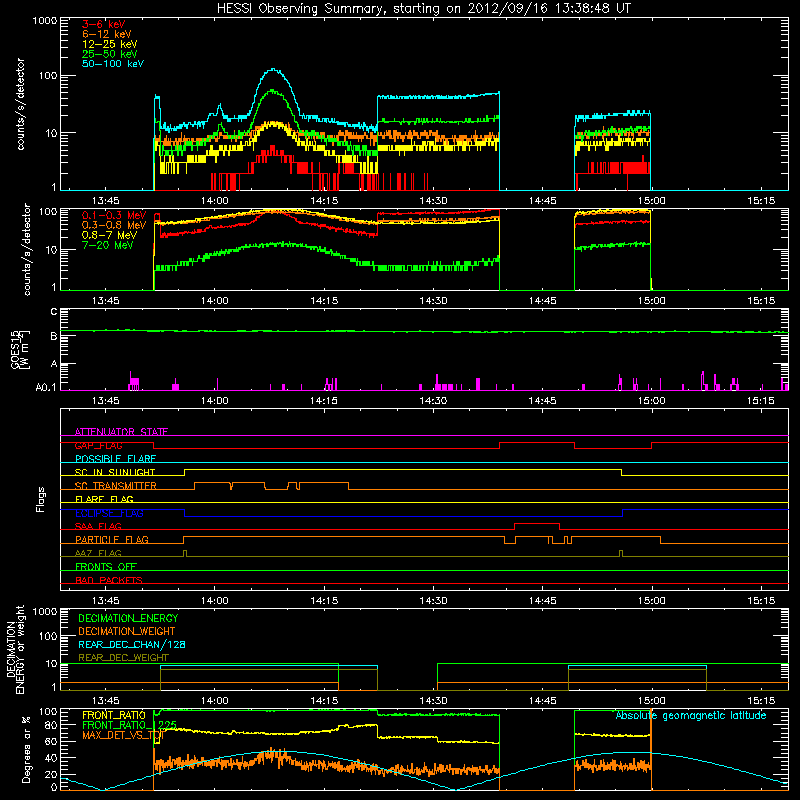Image resolution: width=800 pixels, height=800 pixels.
Task: Click the 'DECIMATION ENERGY or weight' axis title
Action: 16,649
